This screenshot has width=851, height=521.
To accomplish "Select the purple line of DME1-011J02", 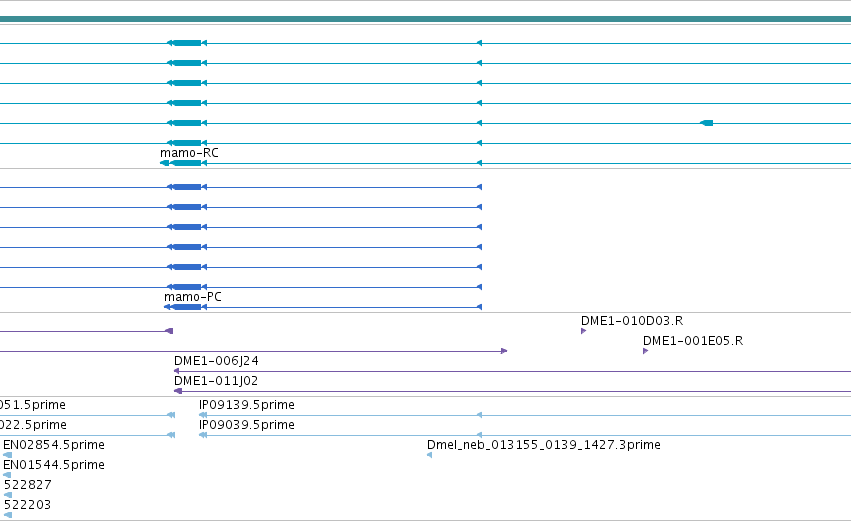I will coord(512,391).
